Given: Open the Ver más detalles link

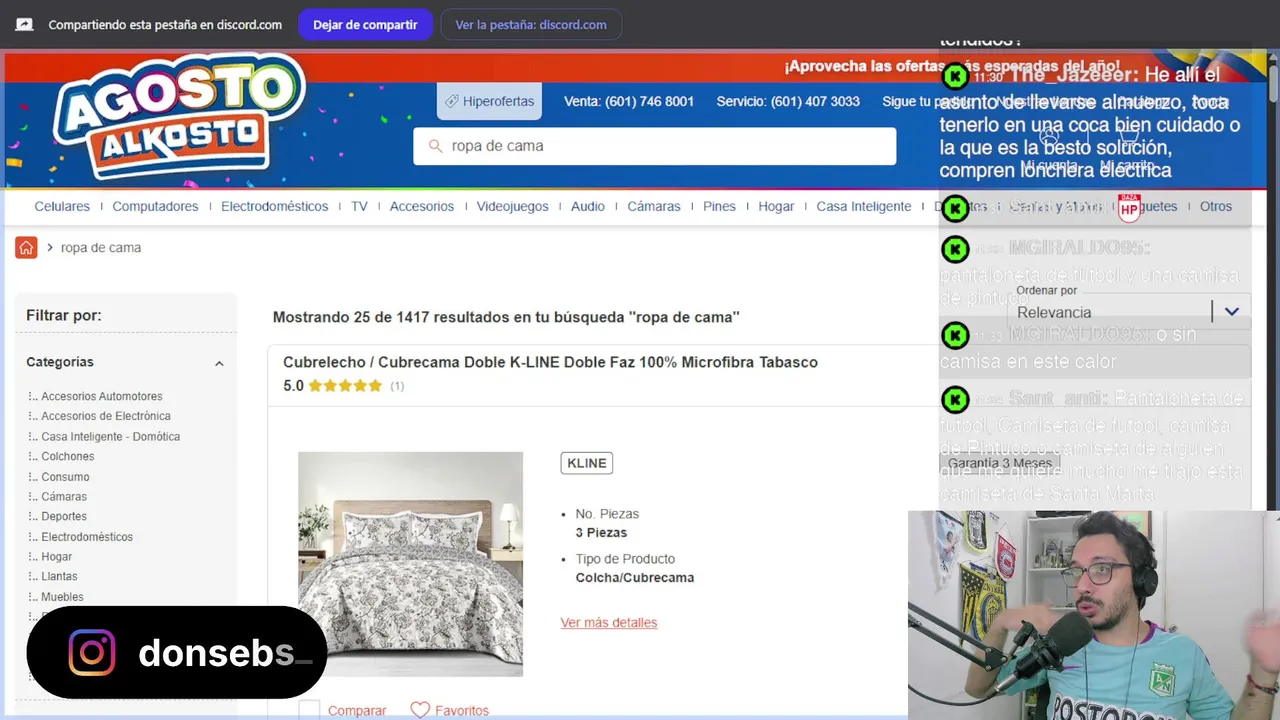Looking at the screenshot, I should (x=609, y=622).
